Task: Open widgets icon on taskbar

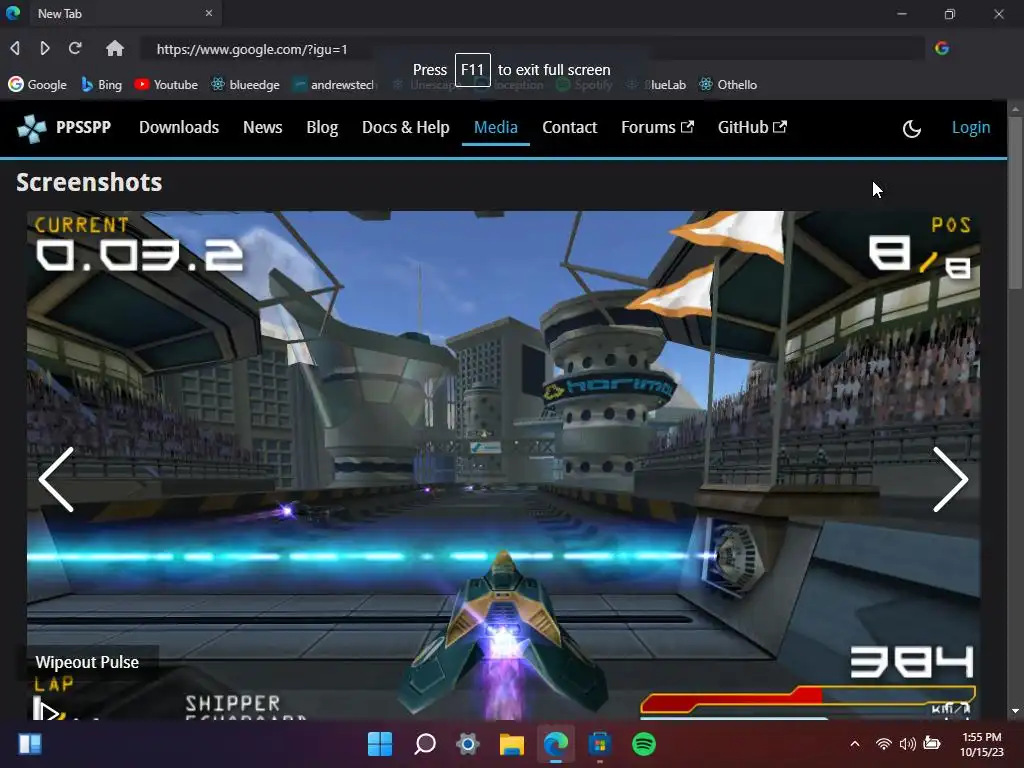Action: coord(30,744)
